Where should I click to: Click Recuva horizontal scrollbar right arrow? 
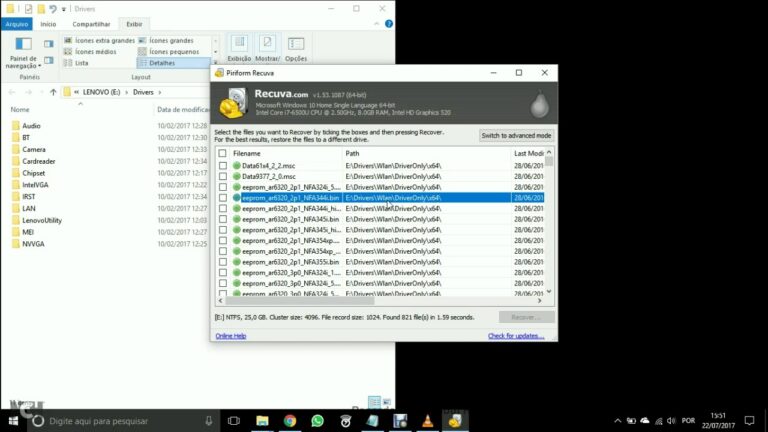[x=540, y=301]
